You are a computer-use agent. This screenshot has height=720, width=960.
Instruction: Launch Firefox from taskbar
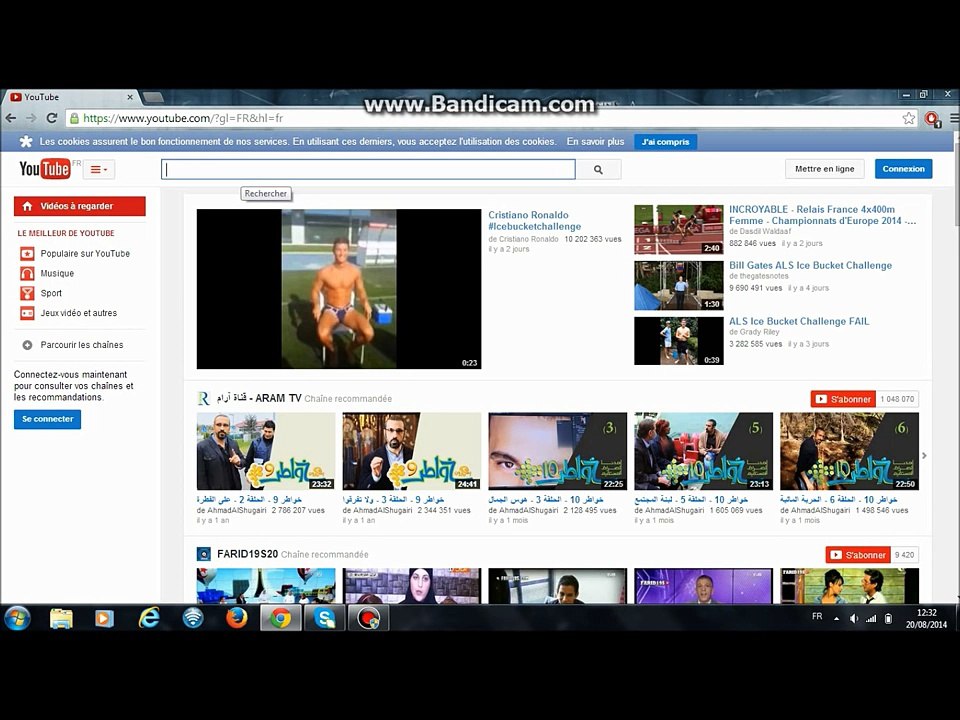coord(236,618)
